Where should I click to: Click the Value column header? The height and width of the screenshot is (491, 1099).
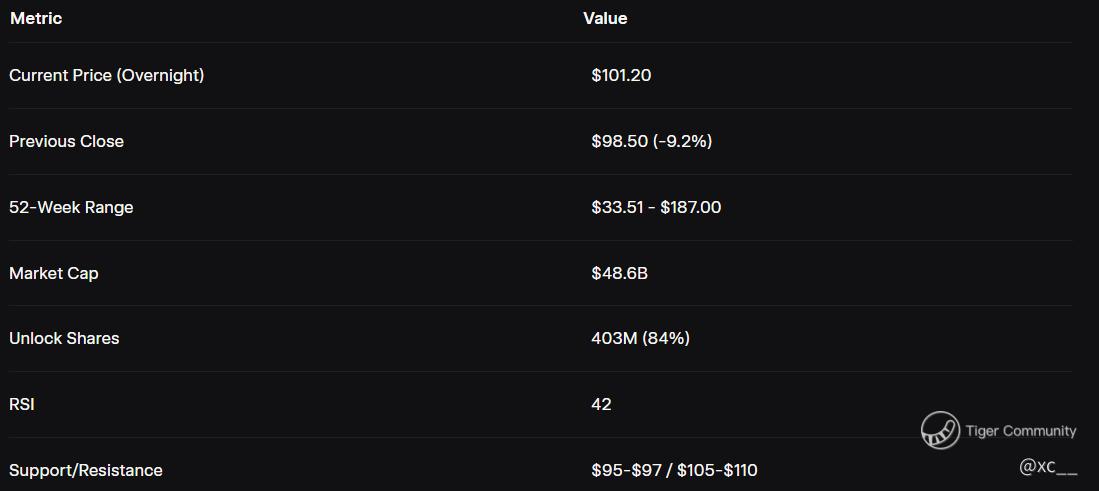tap(605, 19)
